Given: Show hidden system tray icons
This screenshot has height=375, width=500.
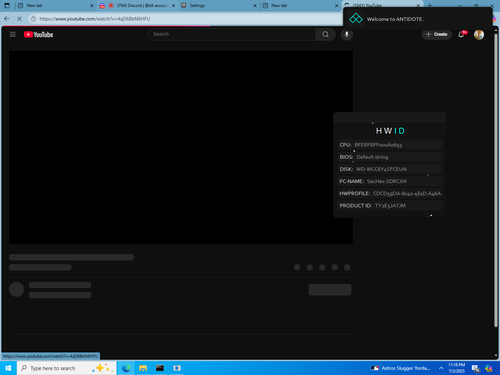Looking at the screenshot, I should (x=441, y=368).
